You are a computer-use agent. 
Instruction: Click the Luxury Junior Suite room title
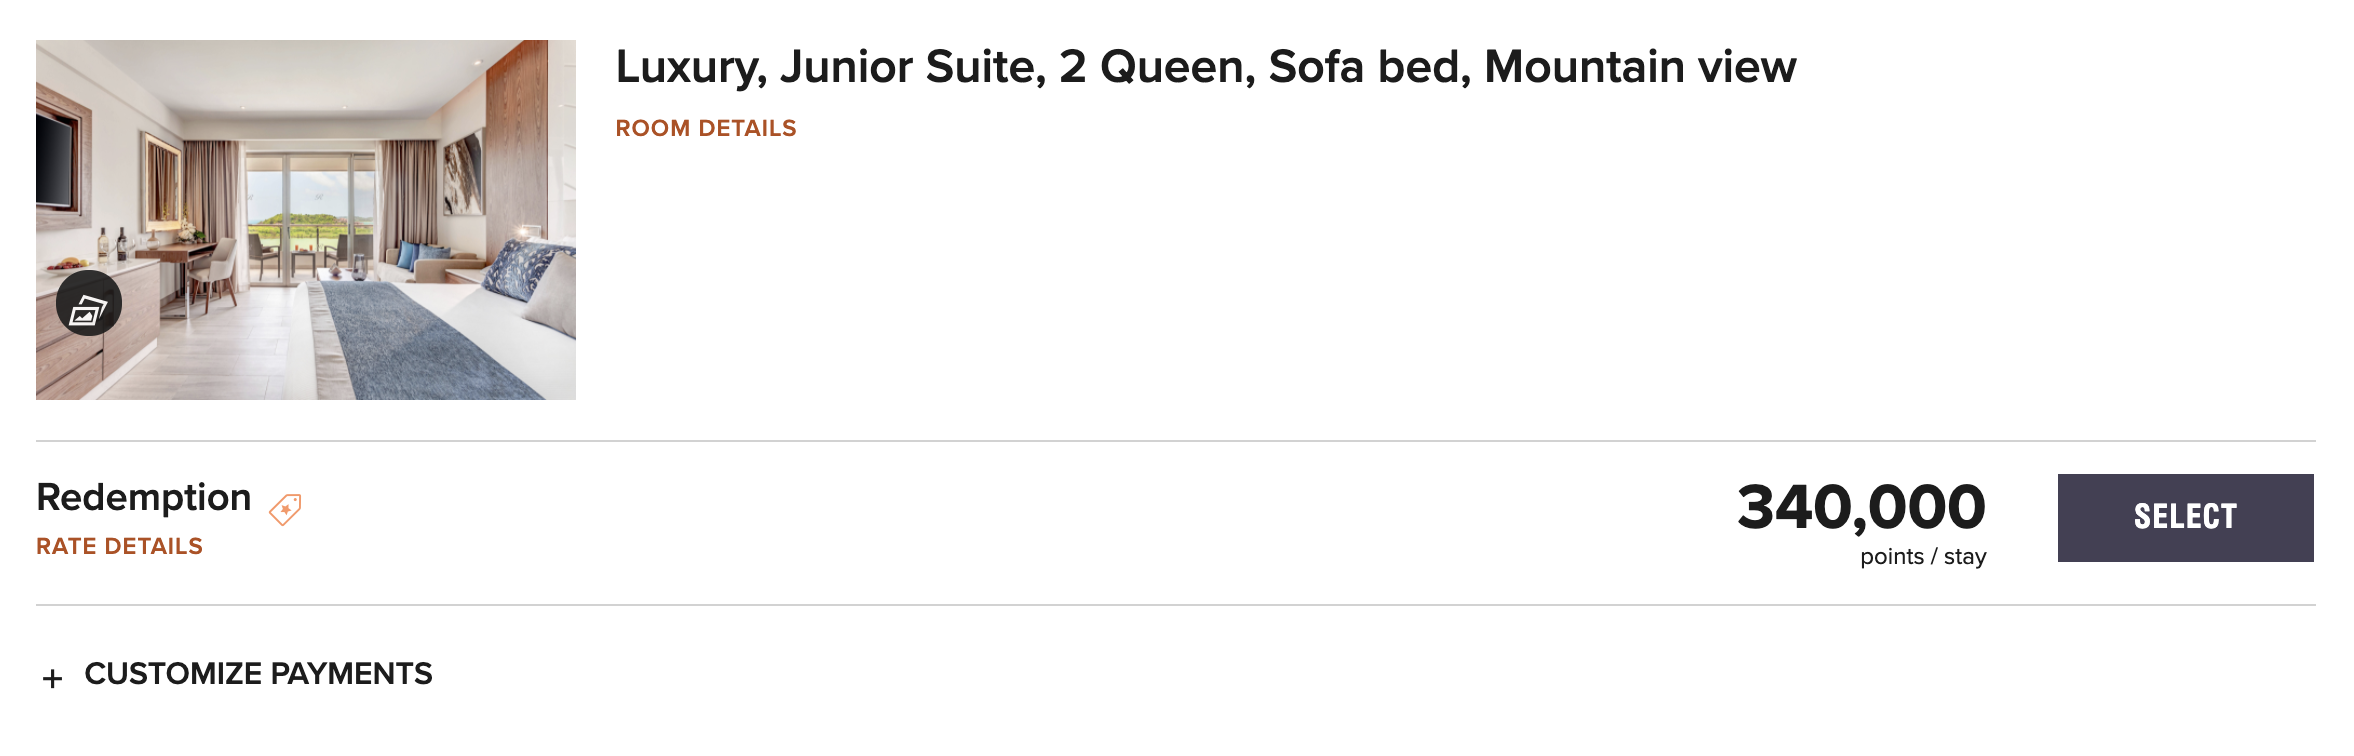pos(1205,67)
